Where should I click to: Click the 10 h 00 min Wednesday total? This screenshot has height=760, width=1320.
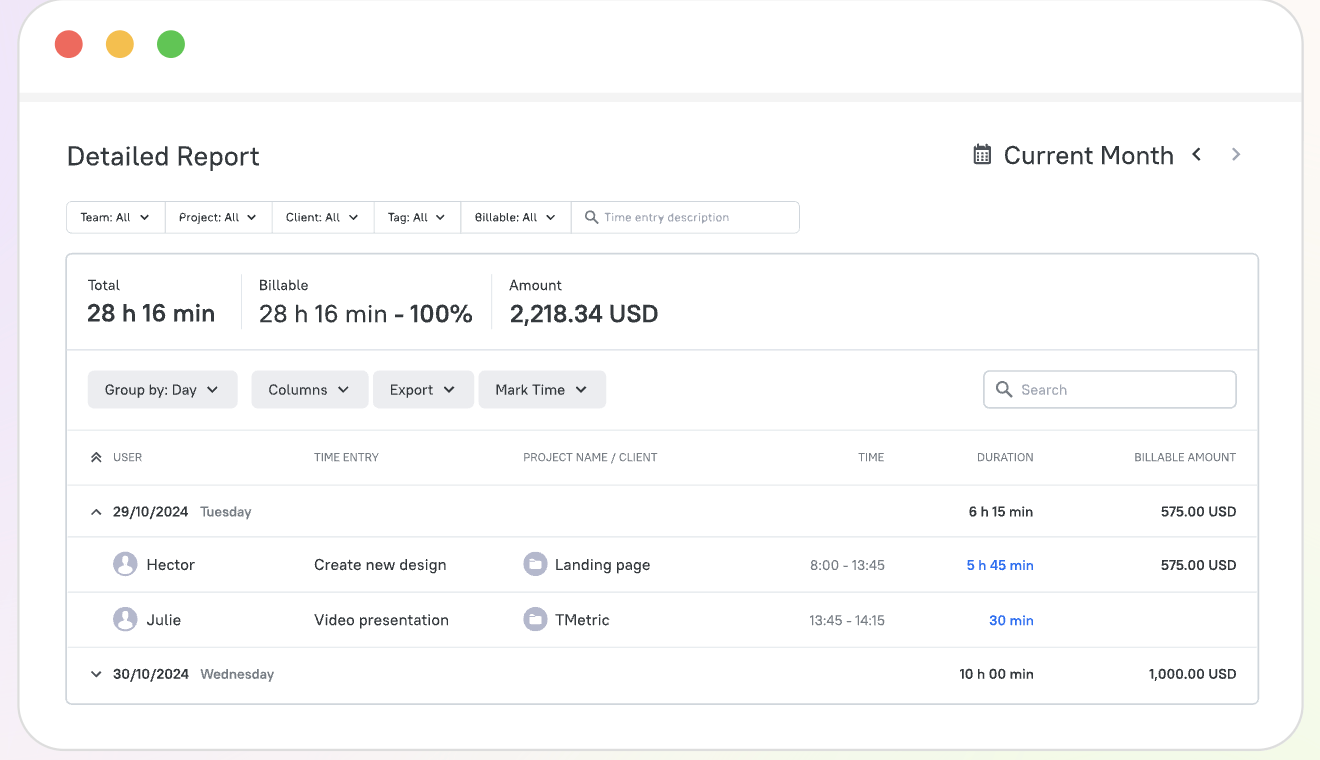(997, 674)
